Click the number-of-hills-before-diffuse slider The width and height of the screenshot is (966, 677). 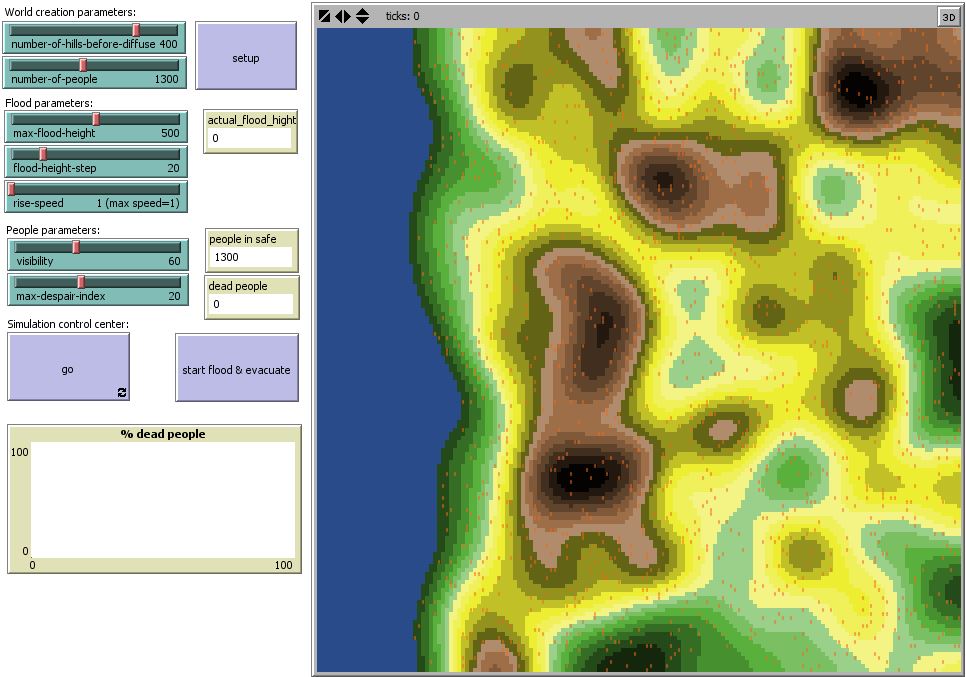pos(95,37)
